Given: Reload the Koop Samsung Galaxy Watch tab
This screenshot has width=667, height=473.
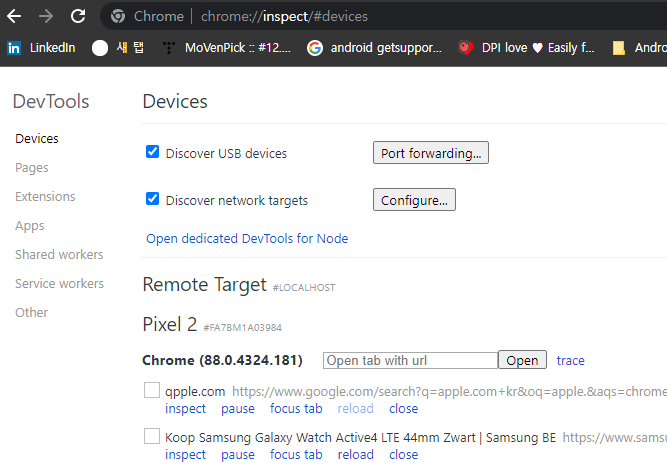Looking at the screenshot, I should 356,455.
